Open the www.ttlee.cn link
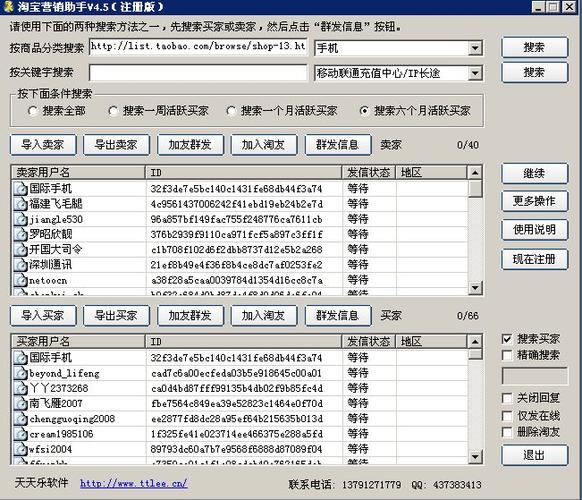582x500 pixels. [x=134, y=483]
